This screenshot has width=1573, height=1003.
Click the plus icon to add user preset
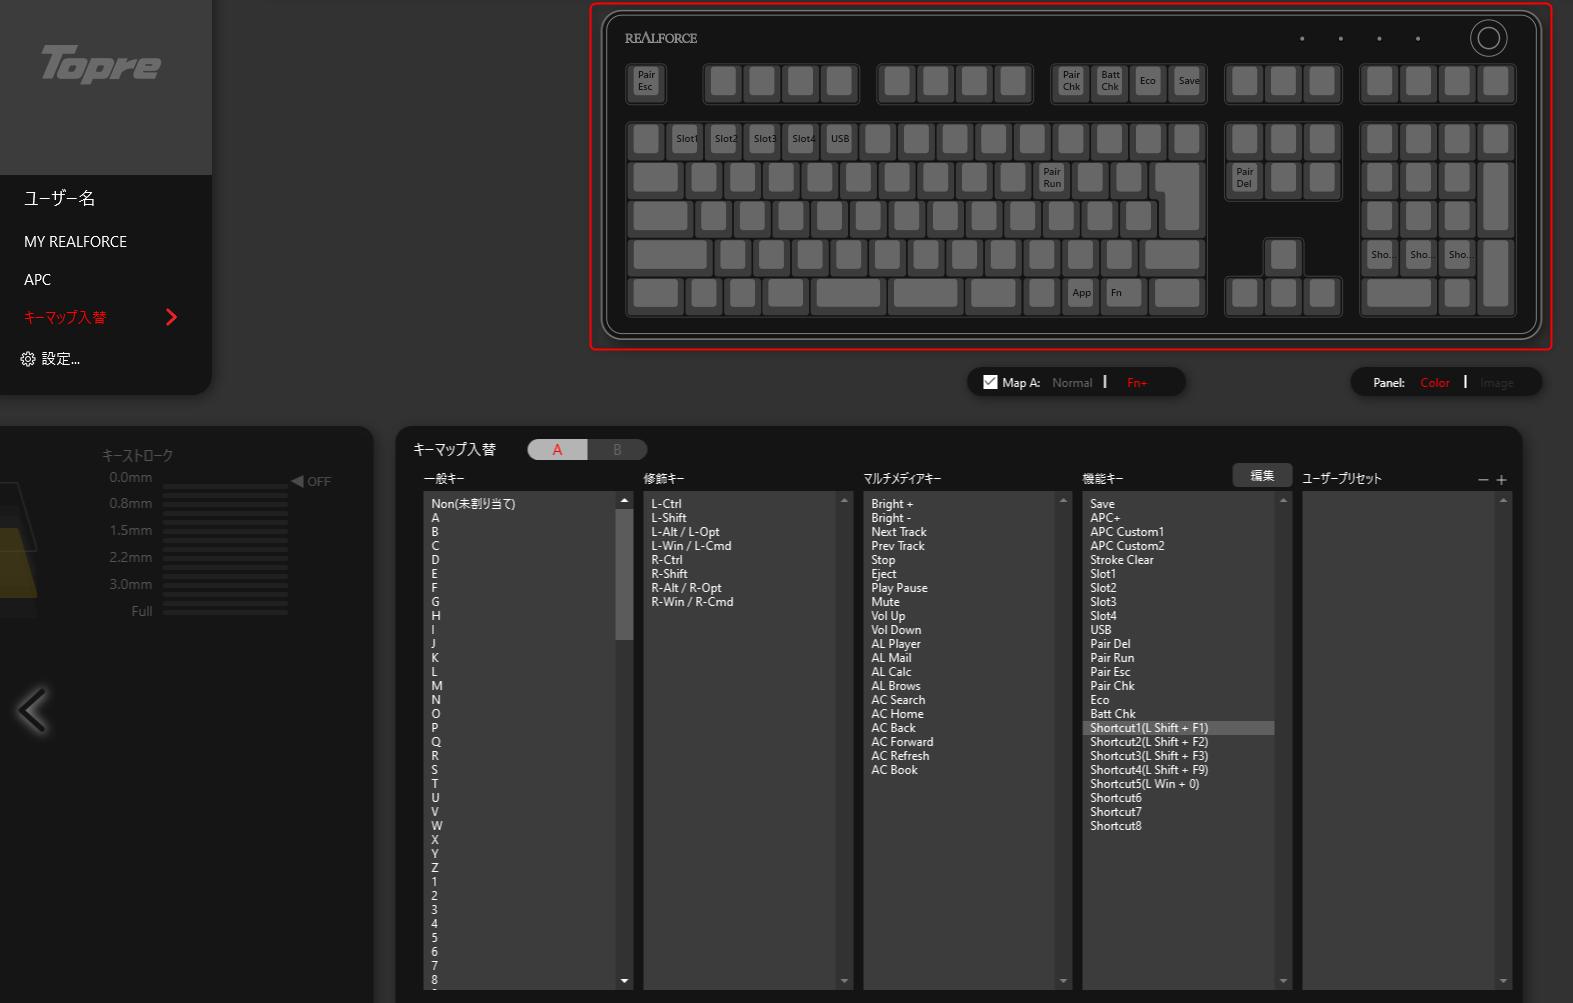1501,480
